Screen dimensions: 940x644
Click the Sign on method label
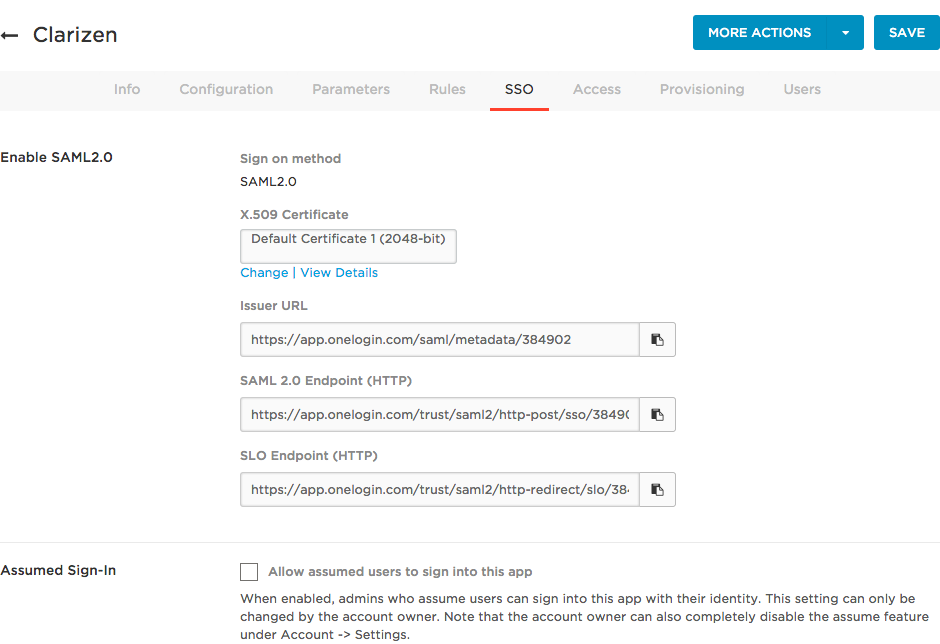pyautogui.click(x=291, y=159)
